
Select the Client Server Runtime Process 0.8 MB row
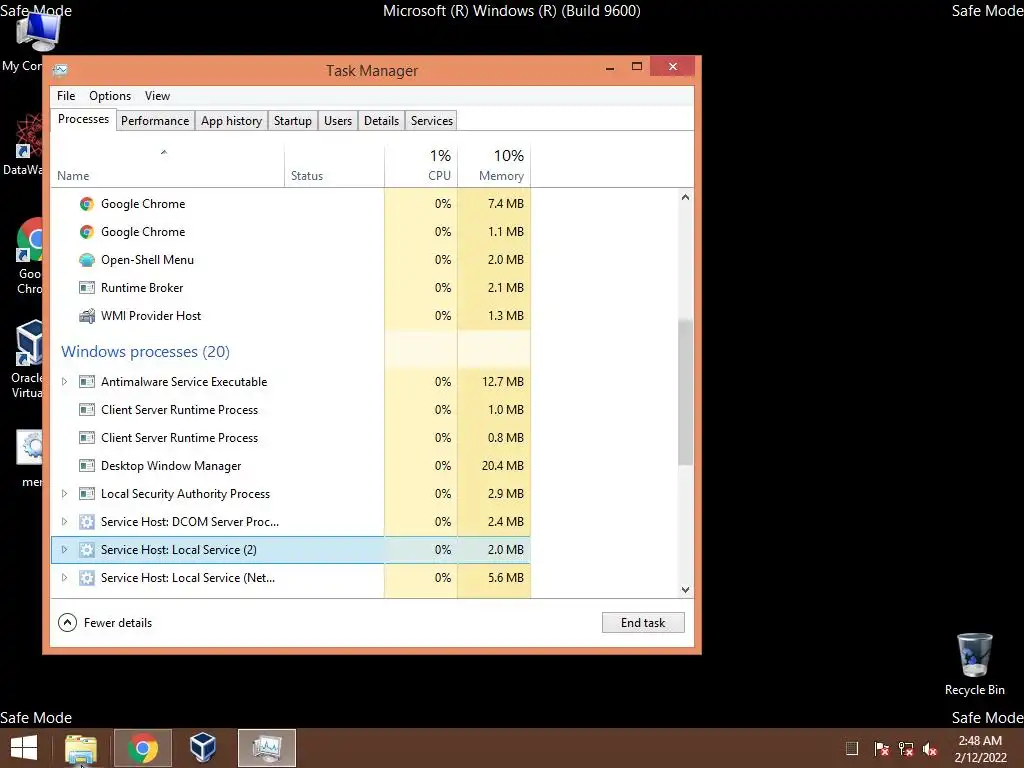pyautogui.click(x=291, y=438)
